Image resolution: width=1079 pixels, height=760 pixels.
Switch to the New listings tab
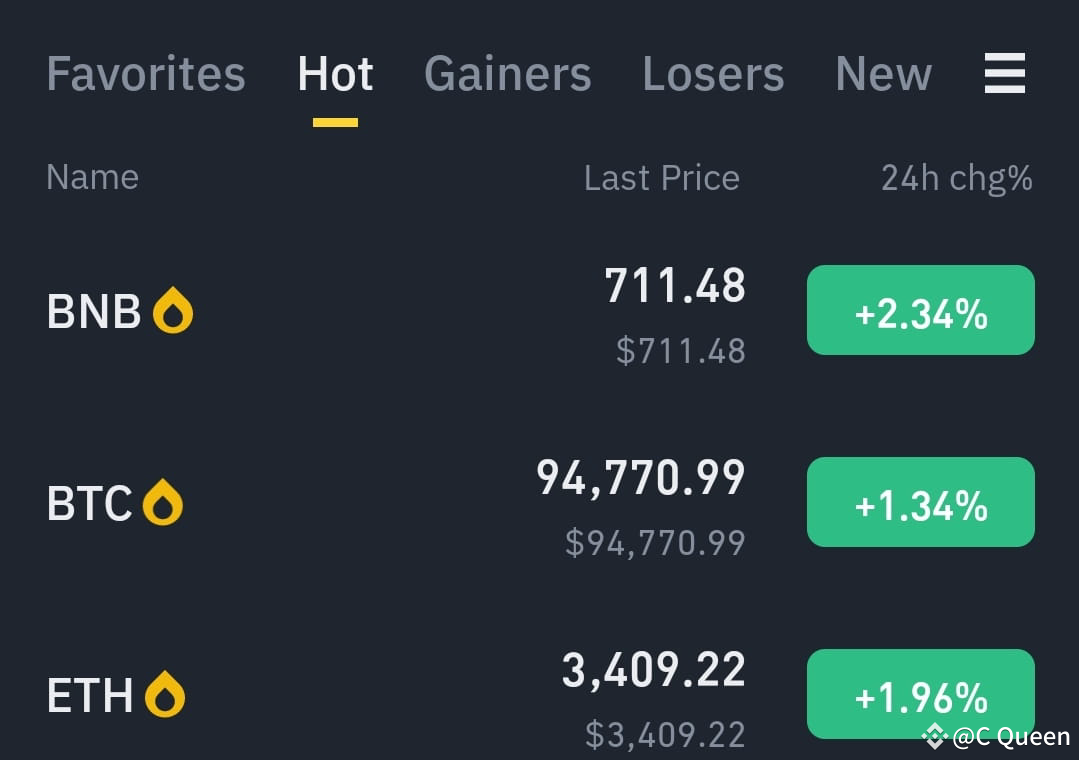pyautogui.click(x=883, y=74)
